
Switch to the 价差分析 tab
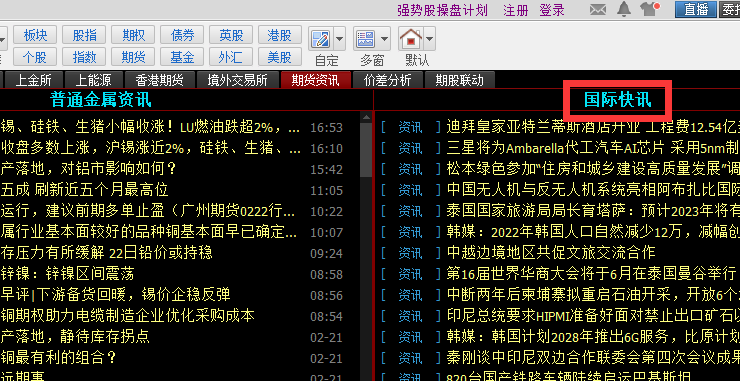388,80
